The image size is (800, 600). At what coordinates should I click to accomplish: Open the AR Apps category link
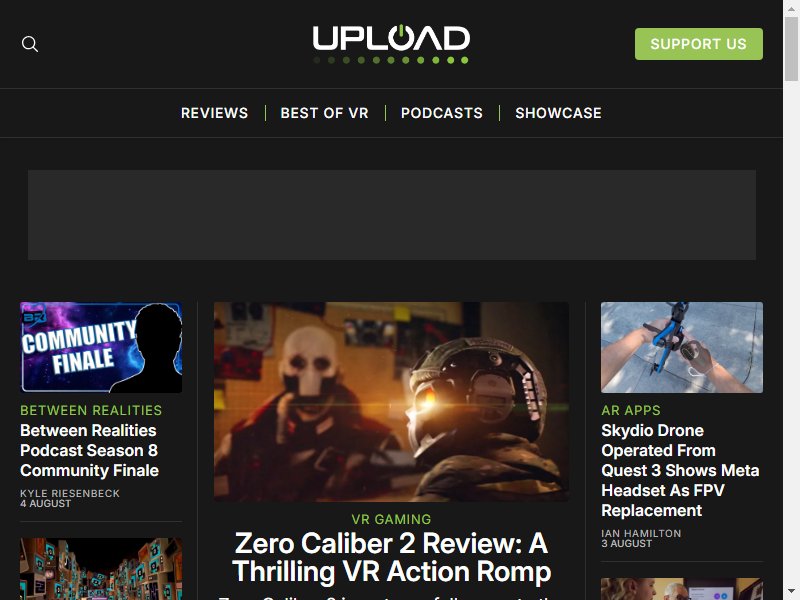point(631,410)
